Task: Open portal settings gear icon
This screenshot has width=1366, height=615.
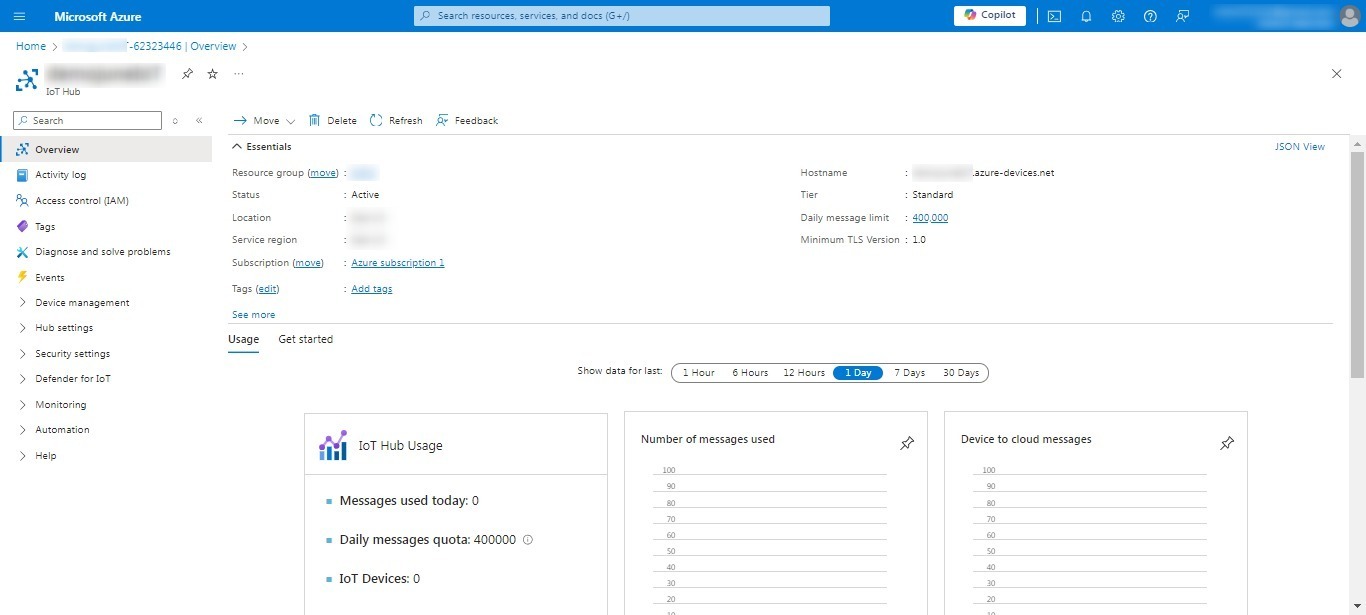Action: (x=1118, y=16)
